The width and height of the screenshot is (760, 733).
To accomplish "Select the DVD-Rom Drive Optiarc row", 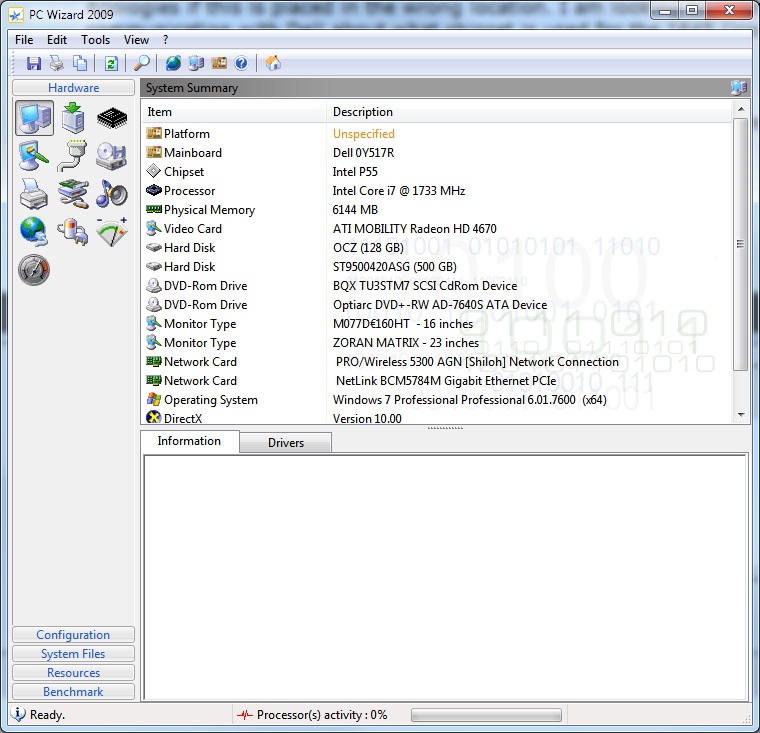I will click(x=436, y=304).
